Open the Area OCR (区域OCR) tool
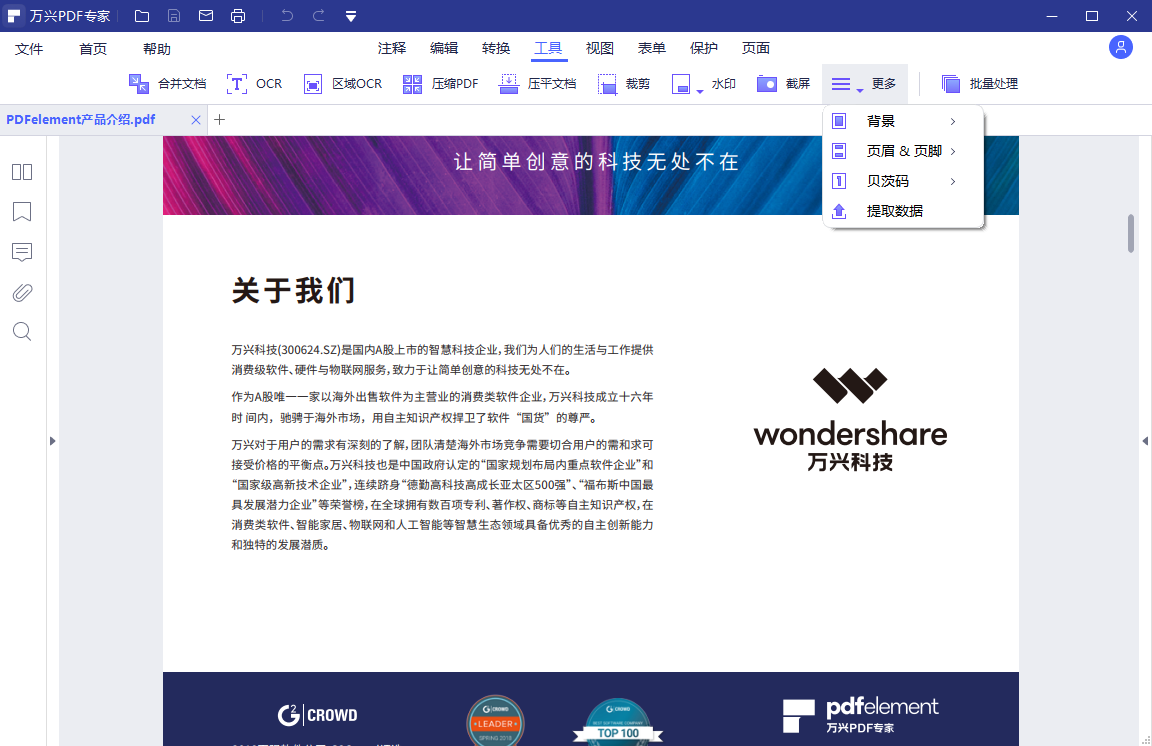 tap(313, 84)
